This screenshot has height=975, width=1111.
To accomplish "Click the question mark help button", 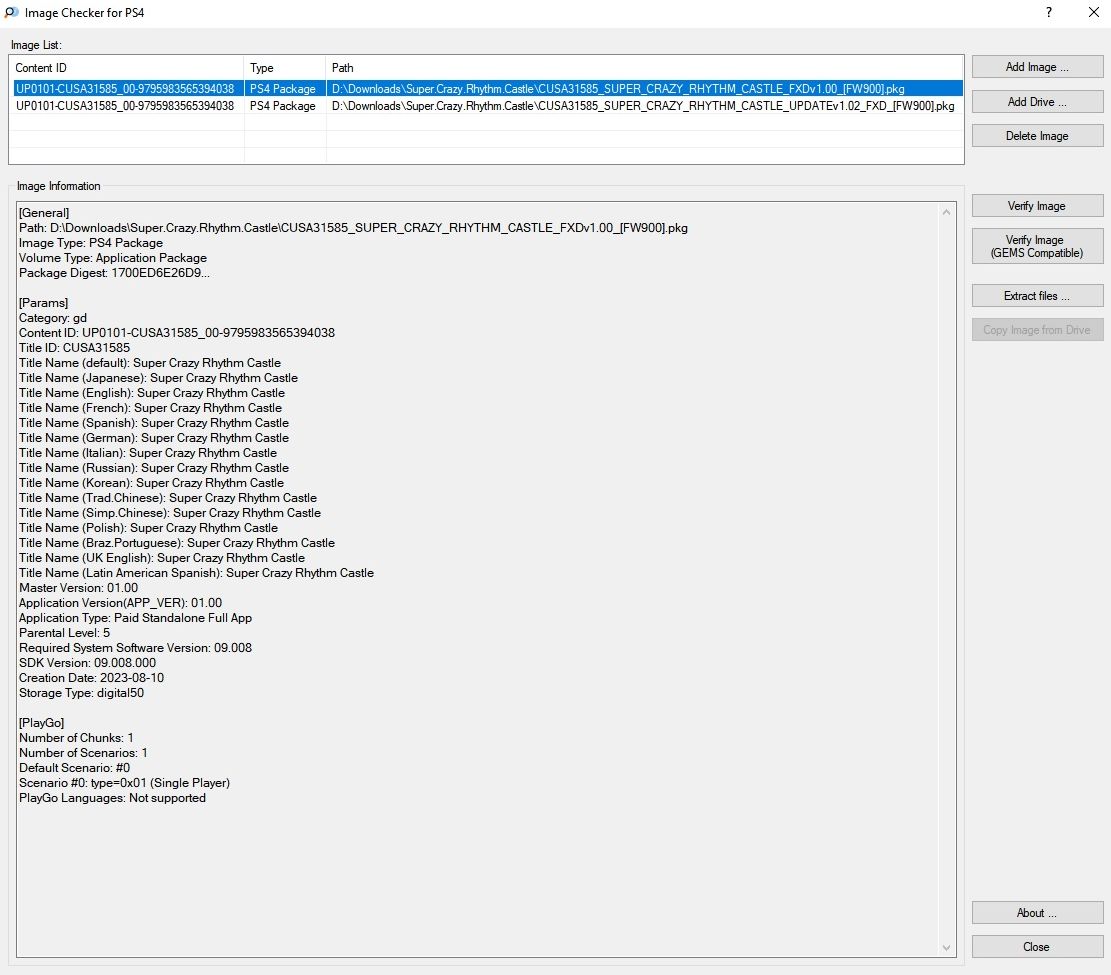I will (x=1048, y=13).
